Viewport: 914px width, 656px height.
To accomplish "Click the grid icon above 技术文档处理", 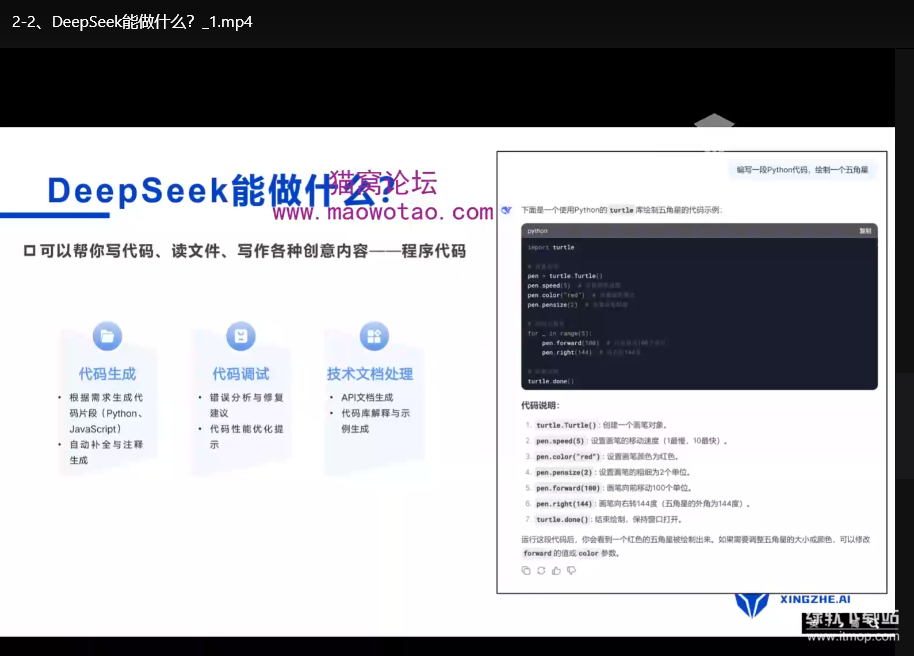I will tap(374, 336).
